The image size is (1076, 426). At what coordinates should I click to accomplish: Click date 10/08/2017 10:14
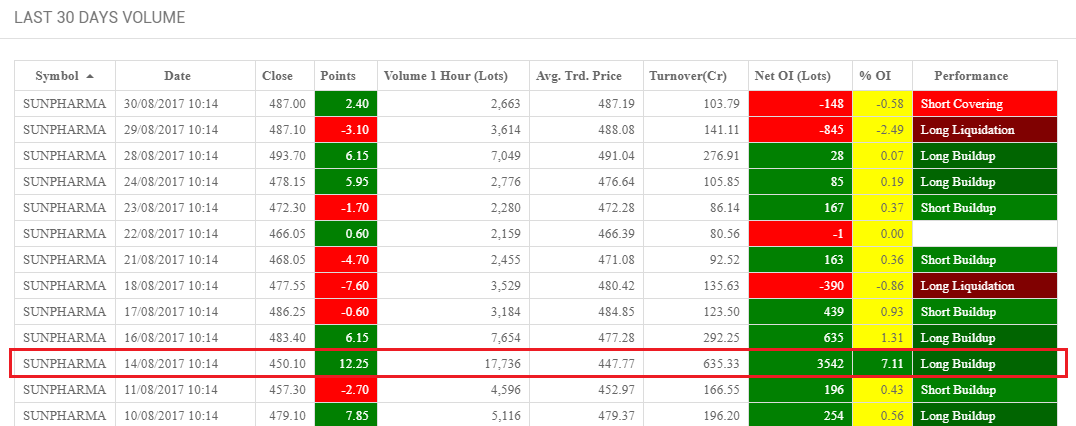(171, 415)
